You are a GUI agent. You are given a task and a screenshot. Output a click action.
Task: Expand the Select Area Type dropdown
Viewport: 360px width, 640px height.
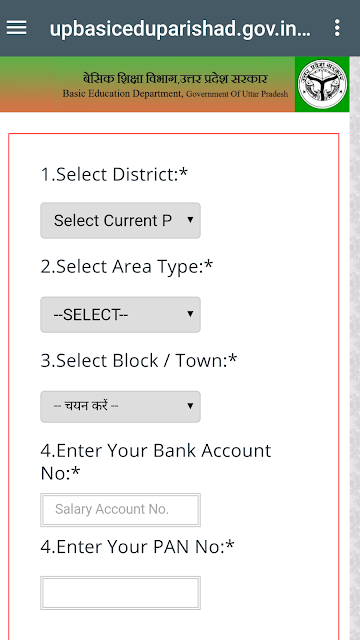click(x=120, y=315)
